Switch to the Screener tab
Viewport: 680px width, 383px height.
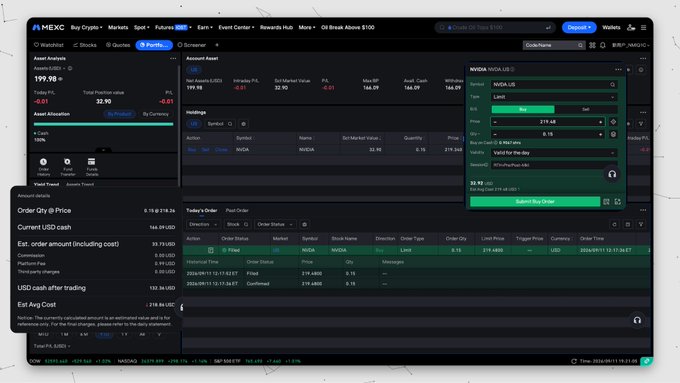pos(192,45)
